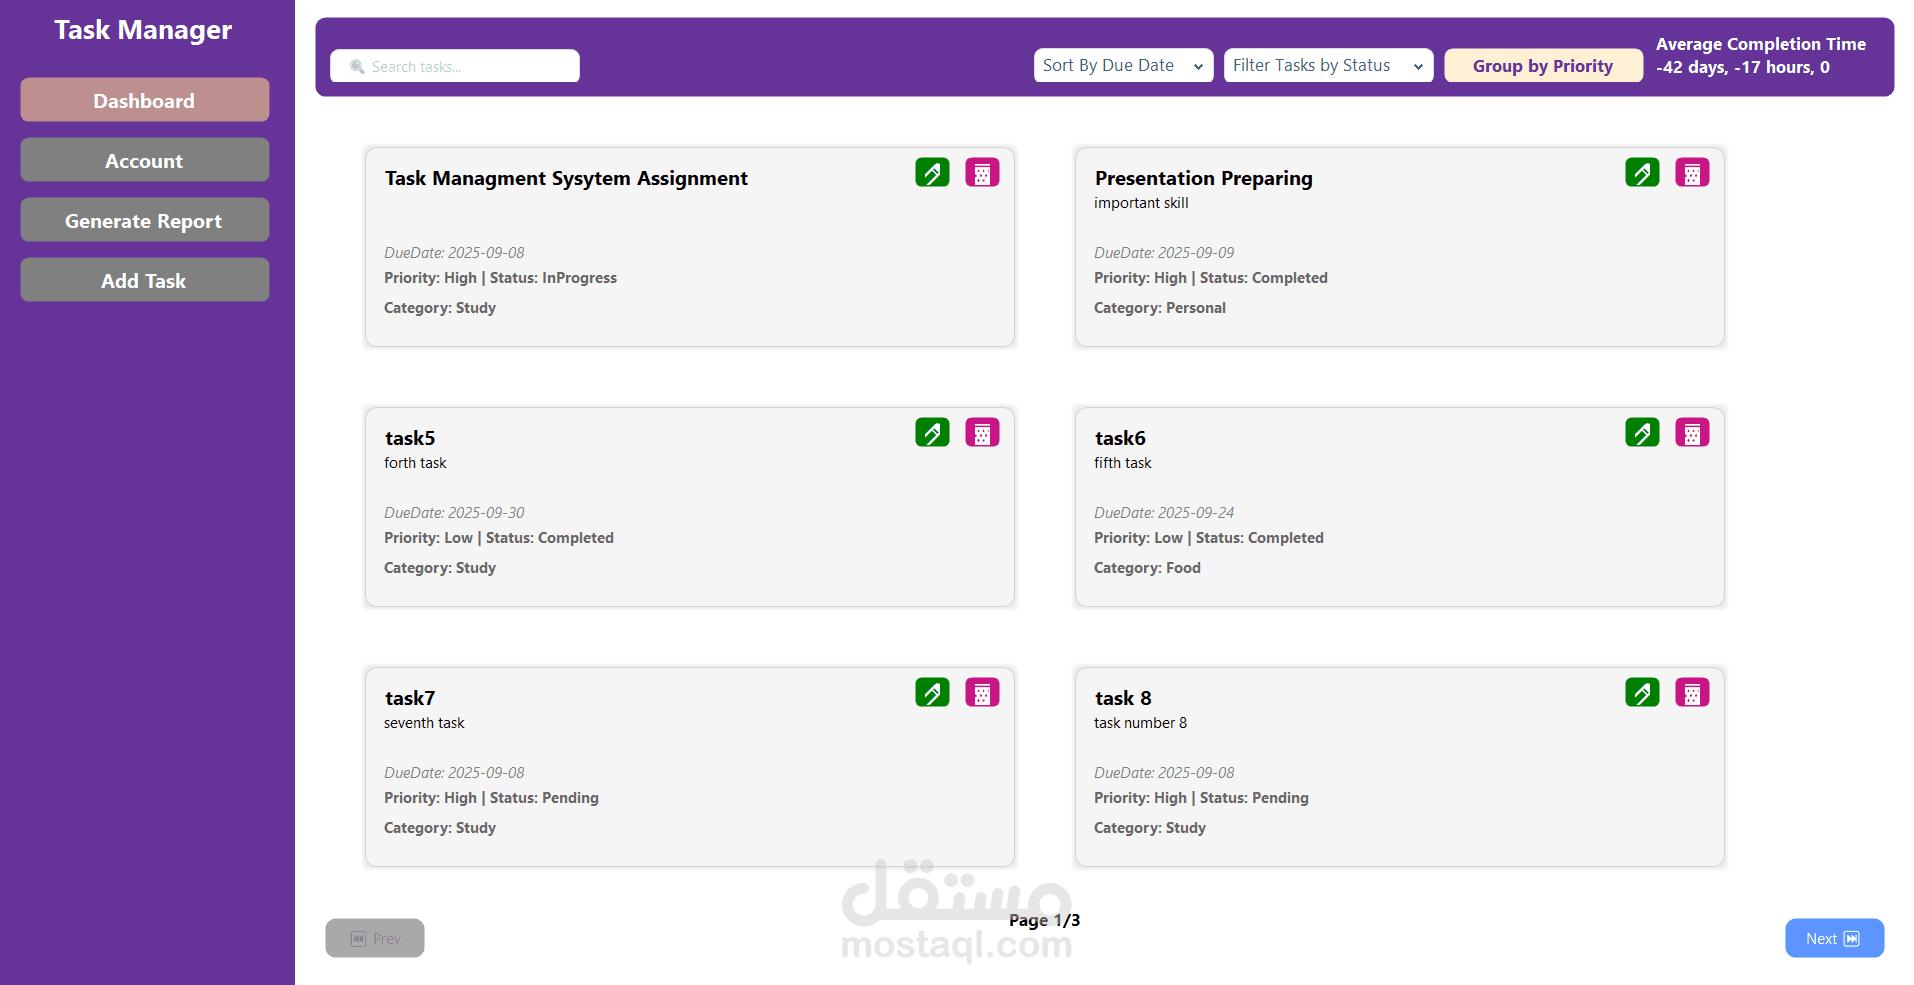Open the edit icon on task6

(1641, 432)
